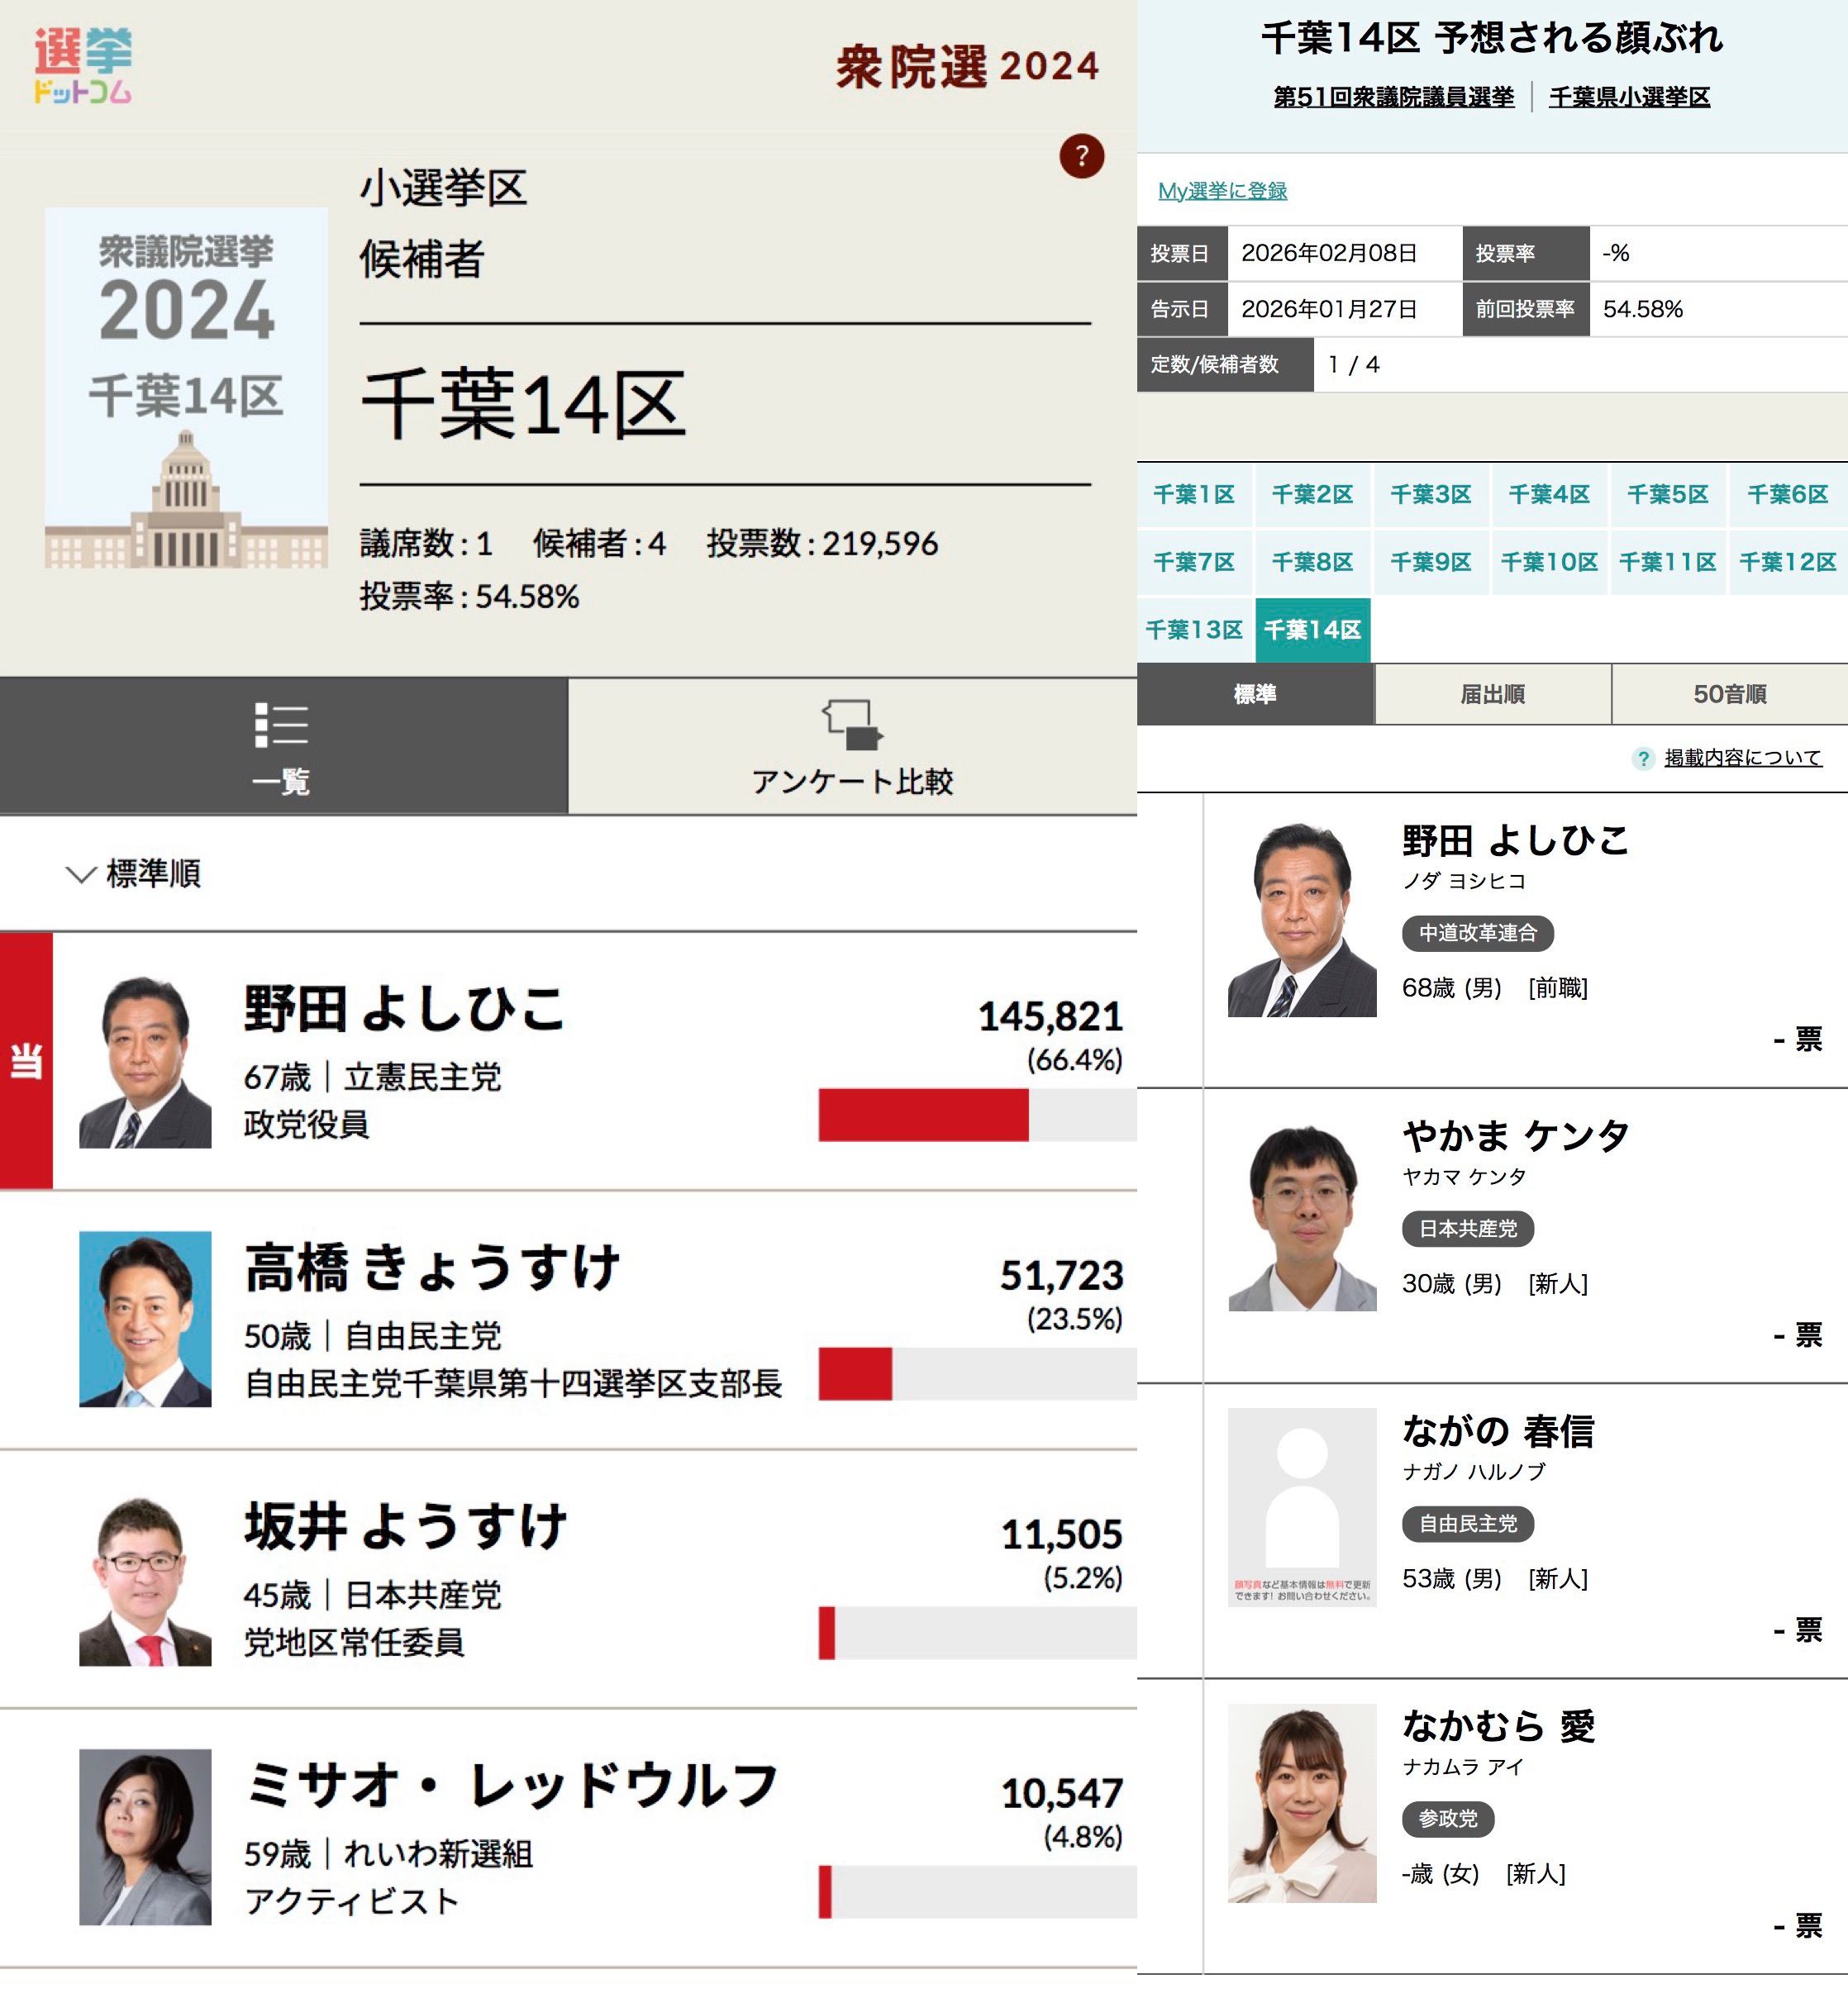This screenshot has width=1848, height=1998.
Task: Click the 選挙ドットコム logo
Action: click(x=83, y=66)
